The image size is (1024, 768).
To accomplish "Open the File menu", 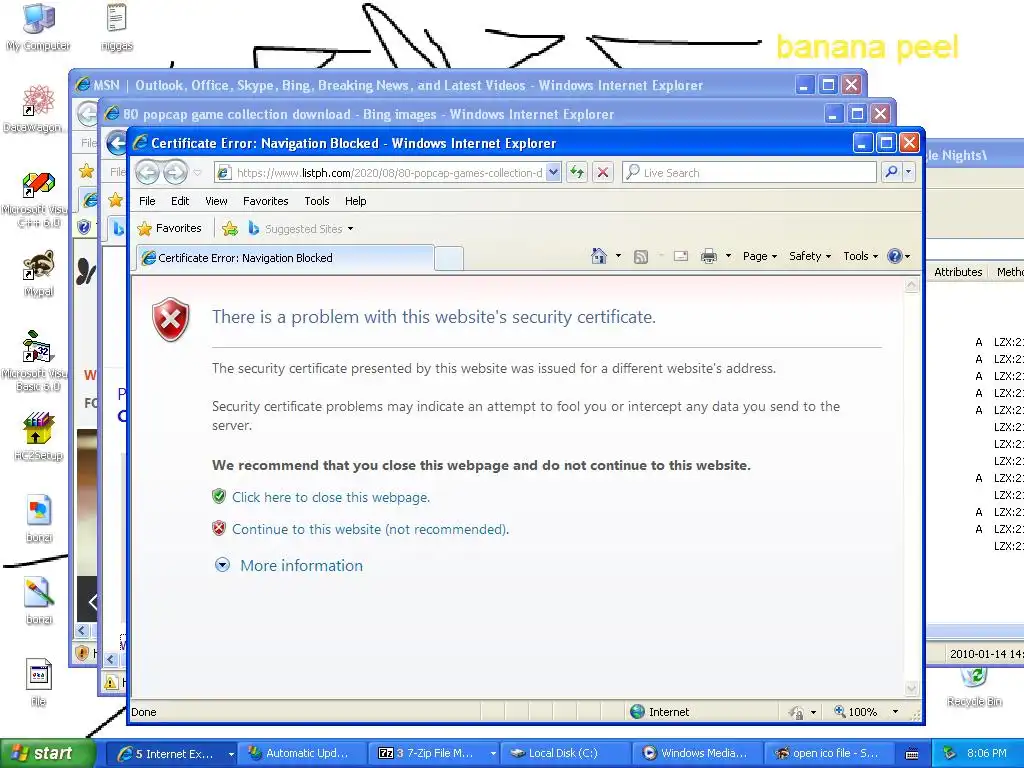I will (x=147, y=201).
